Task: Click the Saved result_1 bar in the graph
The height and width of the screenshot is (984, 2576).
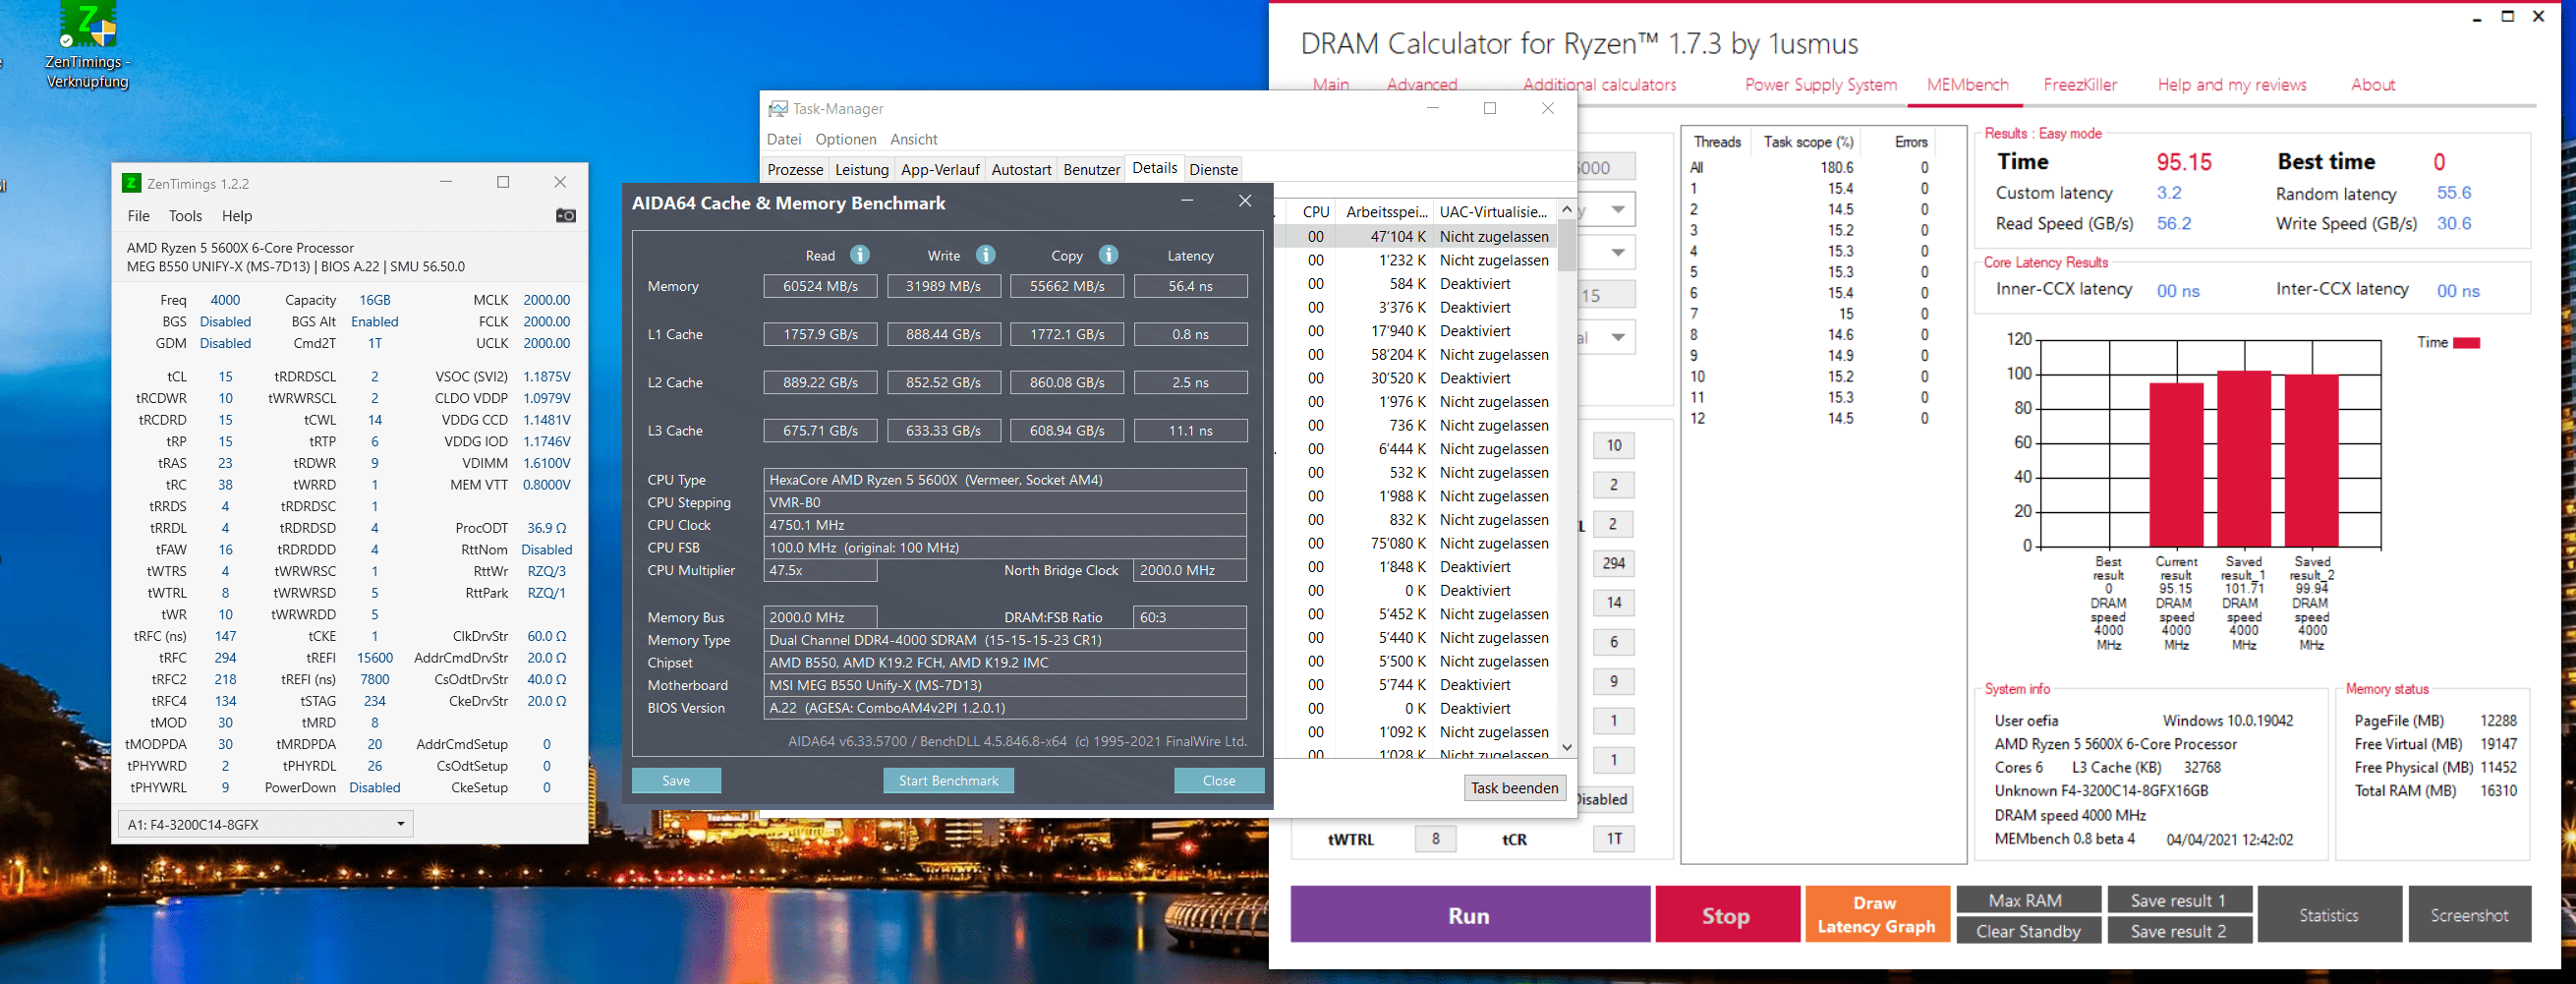Action: [2244, 458]
